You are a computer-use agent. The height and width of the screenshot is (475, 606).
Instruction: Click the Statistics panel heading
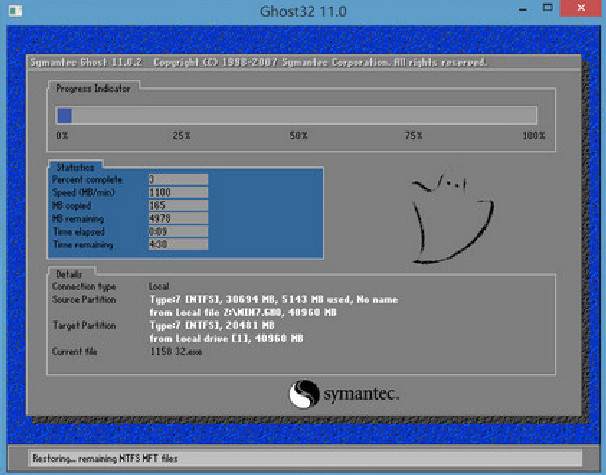tap(75, 167)
